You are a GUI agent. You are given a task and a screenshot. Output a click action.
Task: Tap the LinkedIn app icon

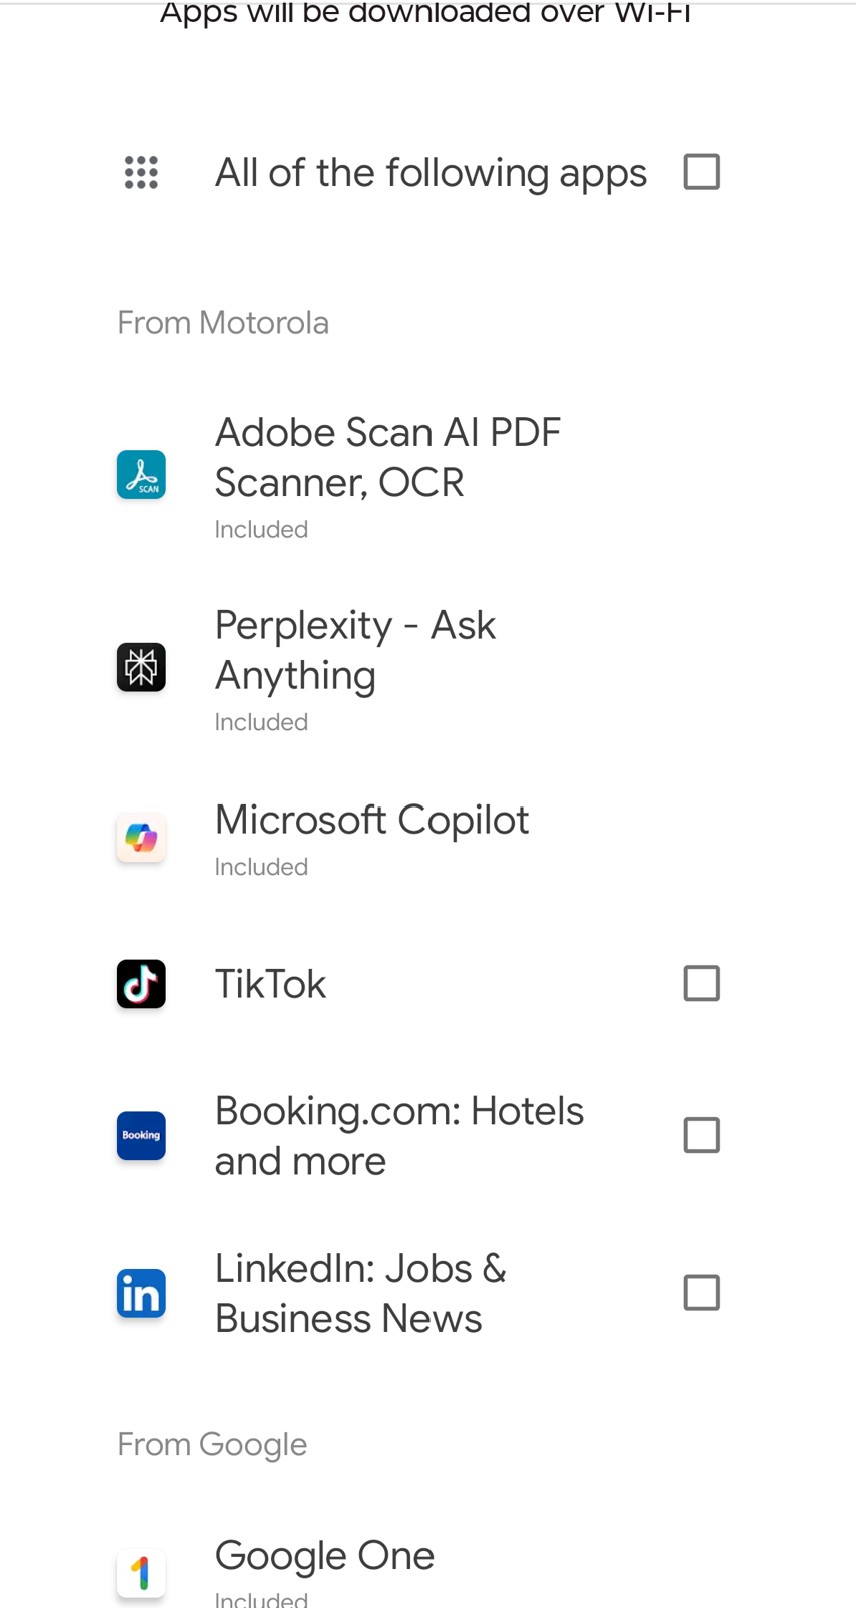pyautogui.click(x=141, y=1293)
